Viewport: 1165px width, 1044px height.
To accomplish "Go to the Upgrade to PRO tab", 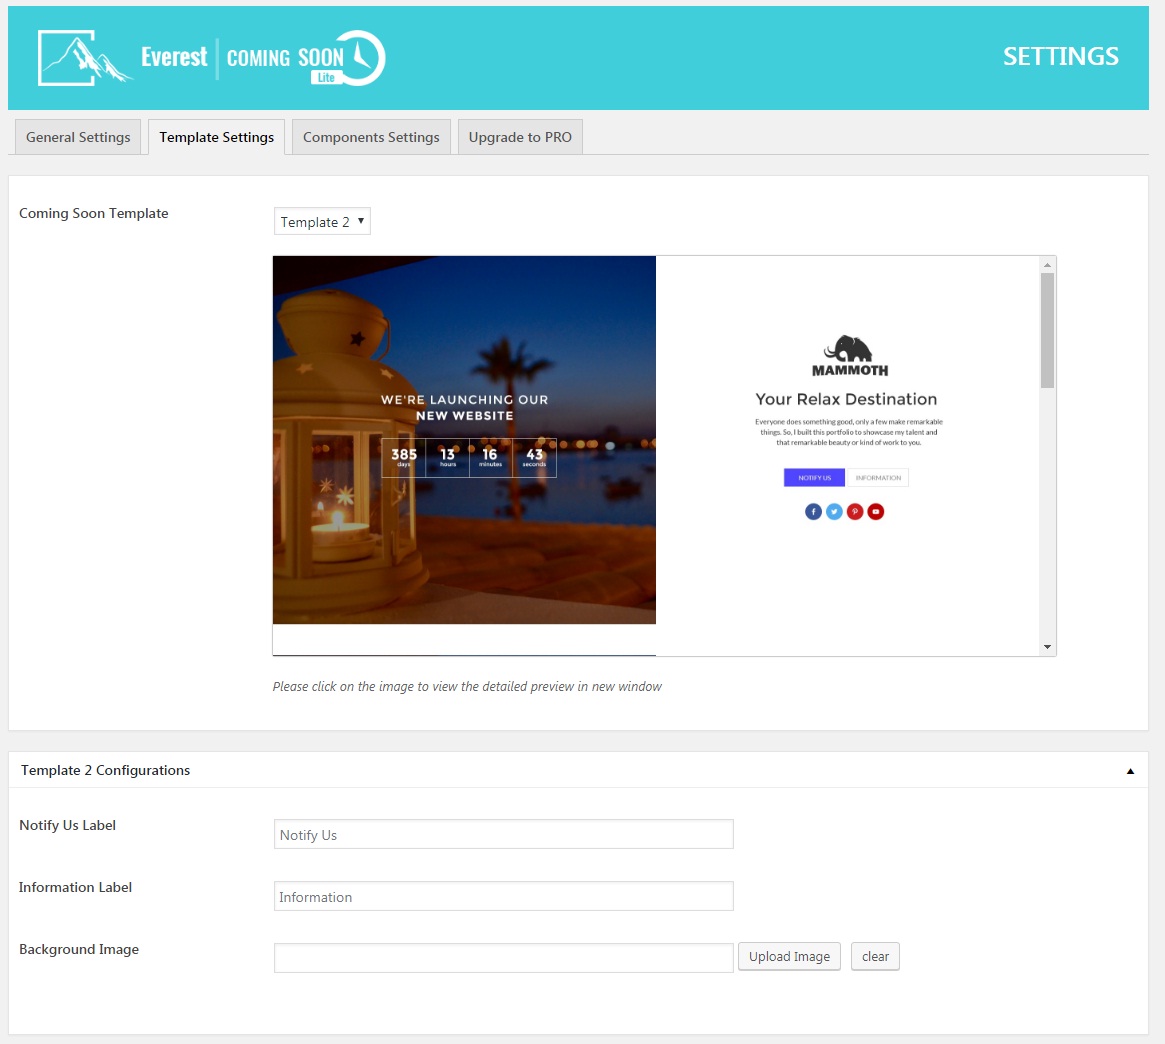I will [520, 137].
